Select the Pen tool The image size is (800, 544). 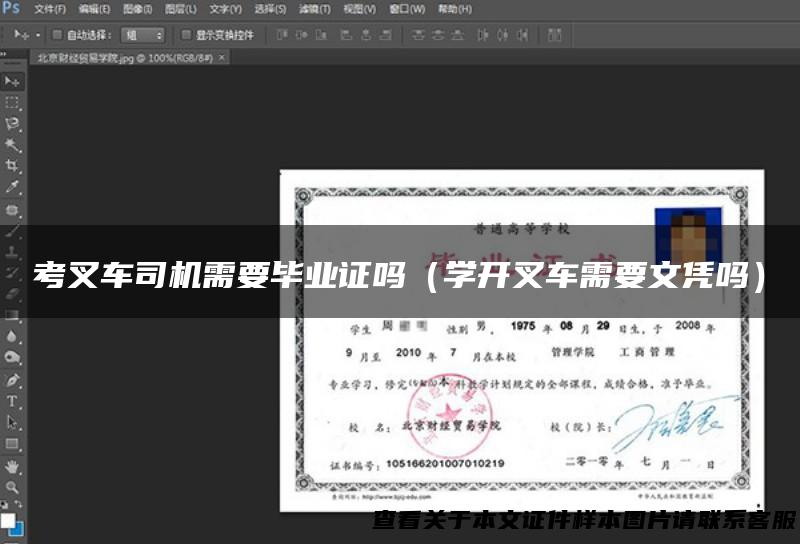tap(13, 380)
